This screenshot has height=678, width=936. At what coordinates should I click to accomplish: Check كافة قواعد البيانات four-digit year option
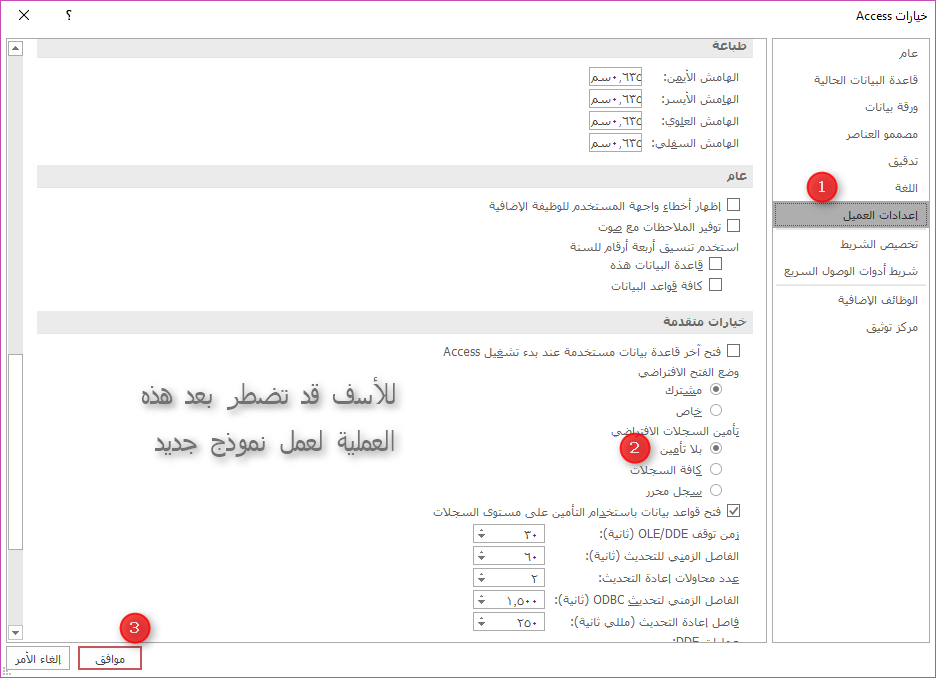[716, 285]
